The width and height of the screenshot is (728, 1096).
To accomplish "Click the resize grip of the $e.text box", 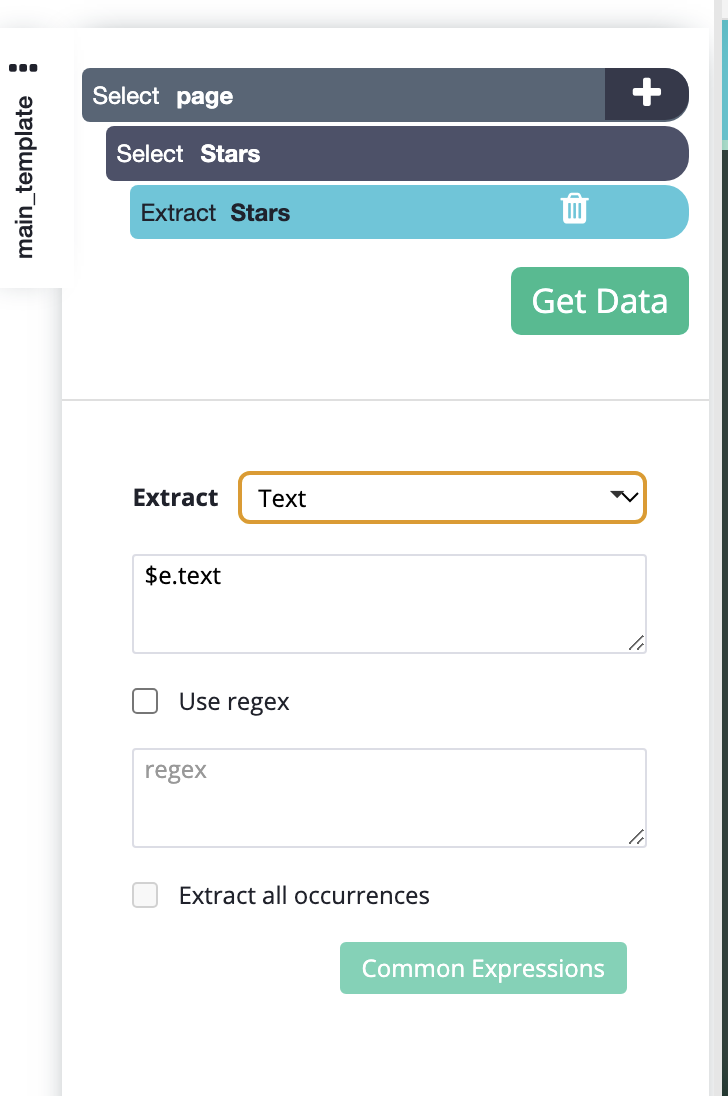I will pyautogui.click(x=636, y=643).
